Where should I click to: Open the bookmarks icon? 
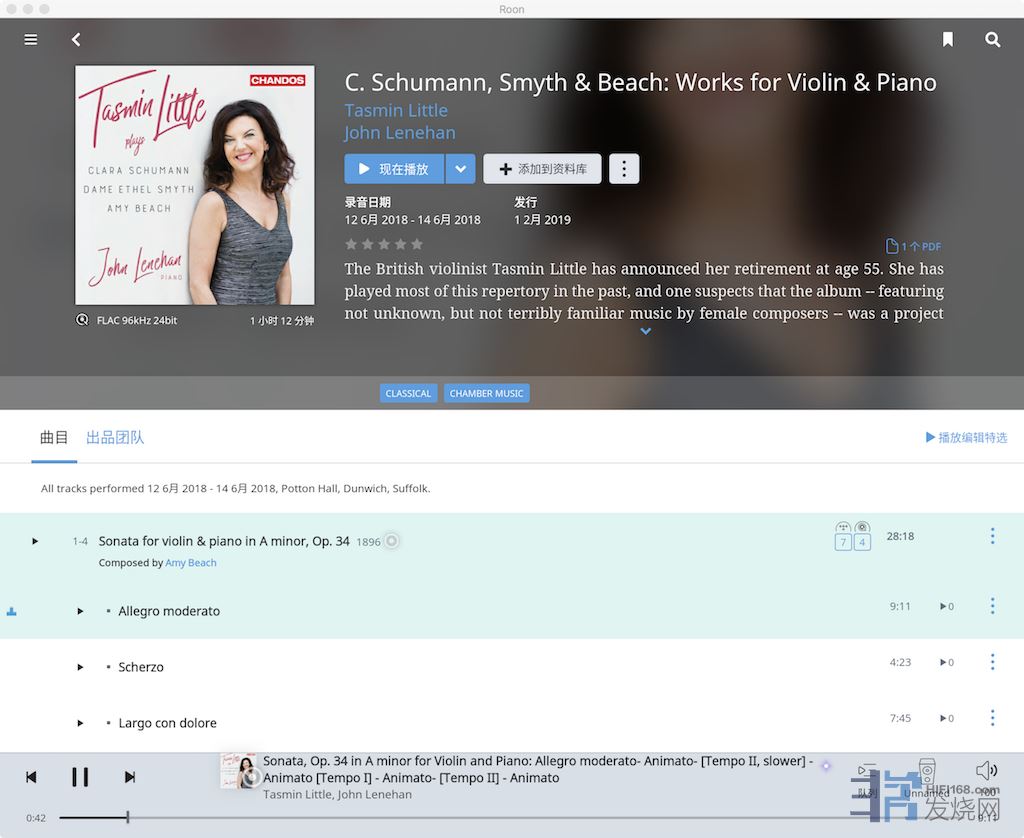pyautogui.click(x=948, y=40)
